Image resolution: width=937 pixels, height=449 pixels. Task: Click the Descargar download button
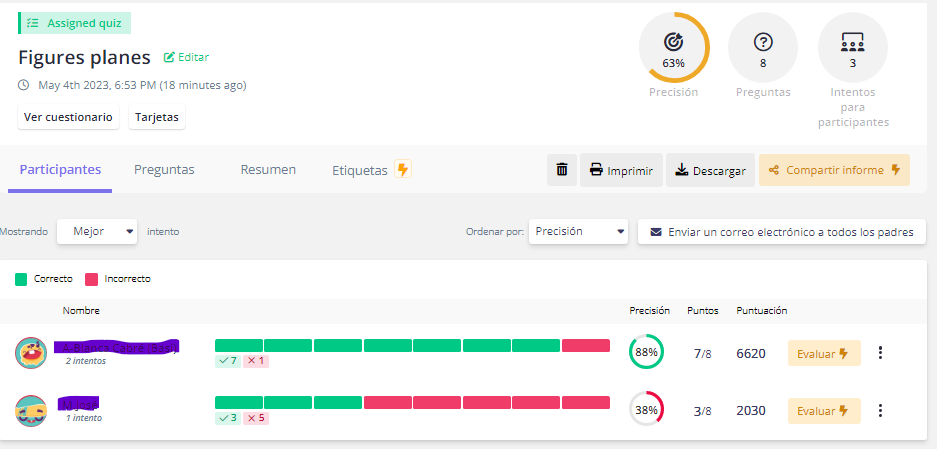[710, 170]
